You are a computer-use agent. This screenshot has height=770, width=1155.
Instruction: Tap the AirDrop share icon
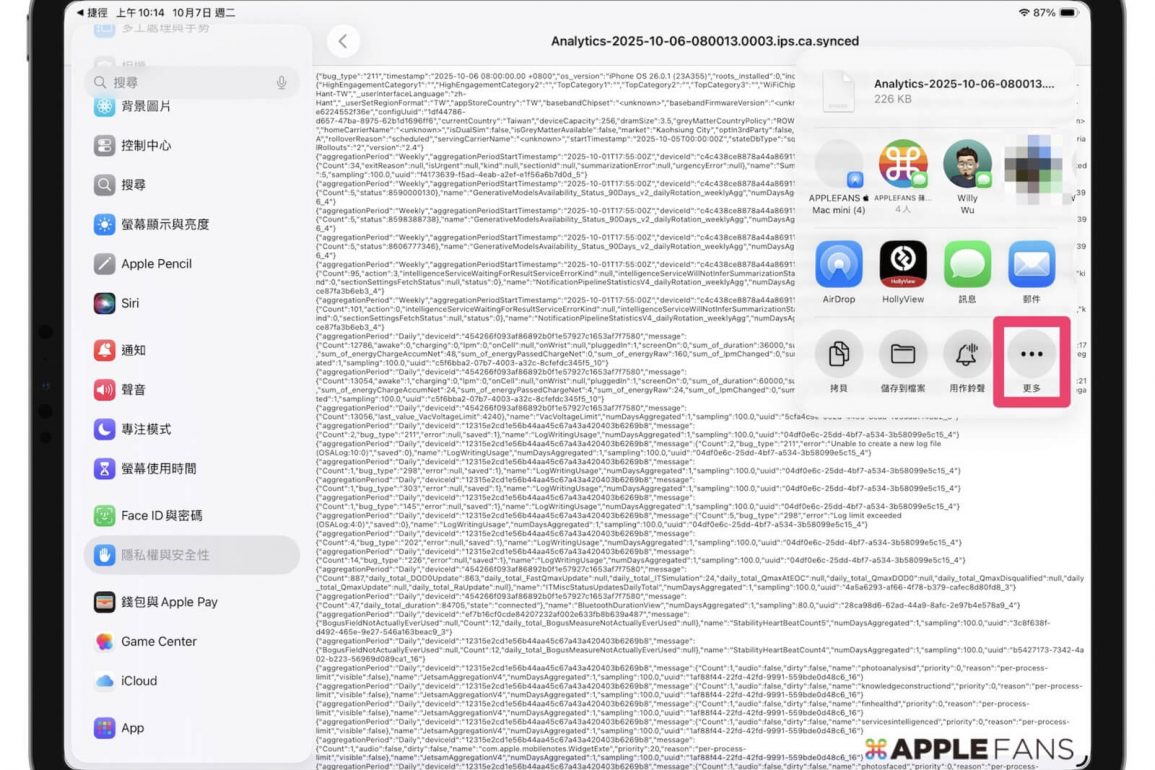(x=839, y=265)
